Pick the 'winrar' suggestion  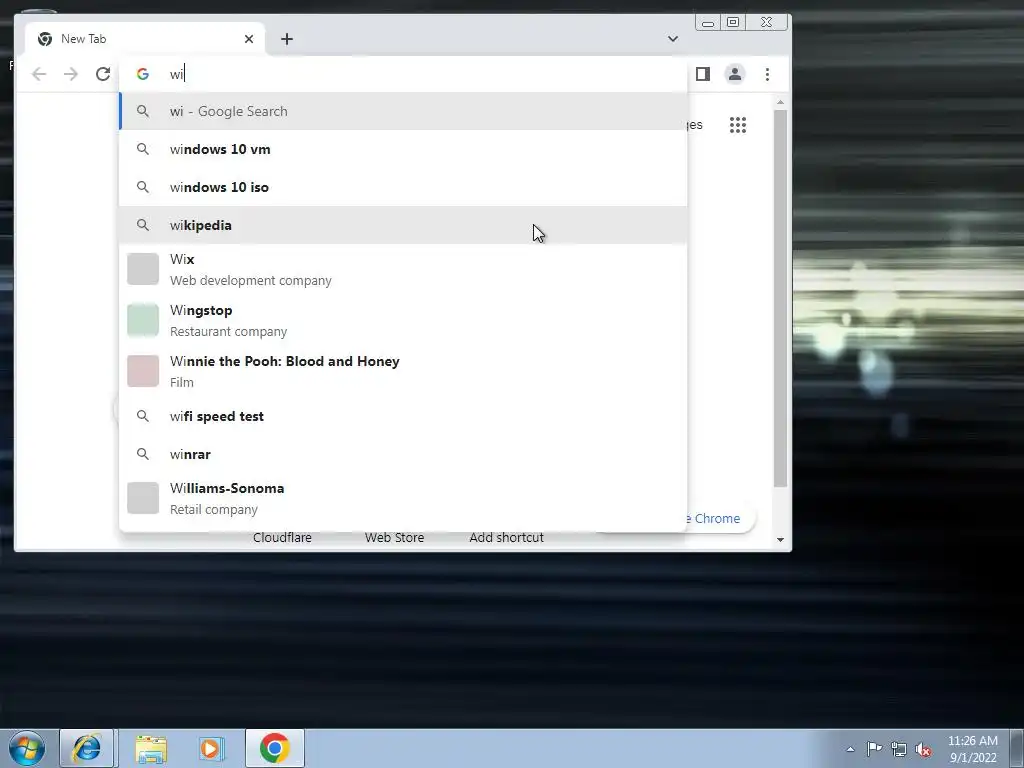tap(404, 454)
